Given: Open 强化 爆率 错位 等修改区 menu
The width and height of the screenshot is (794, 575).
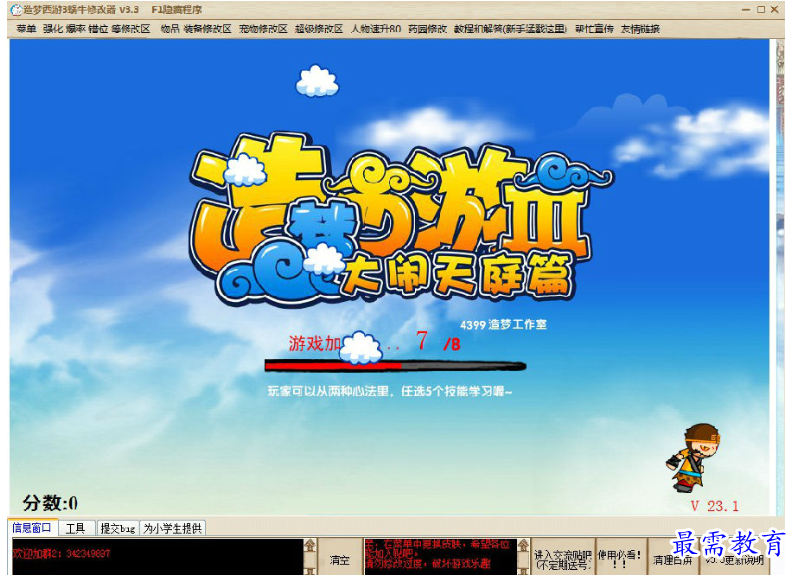Looking at the screenshot, I should pyautogui.click(x=97, y=29).
